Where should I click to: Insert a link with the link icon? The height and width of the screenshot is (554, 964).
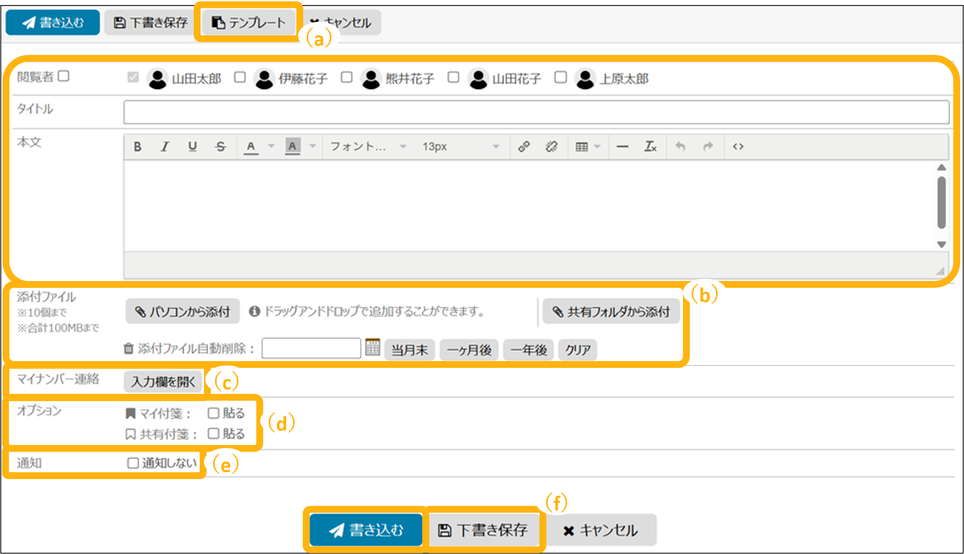click(x=523, y=147)
